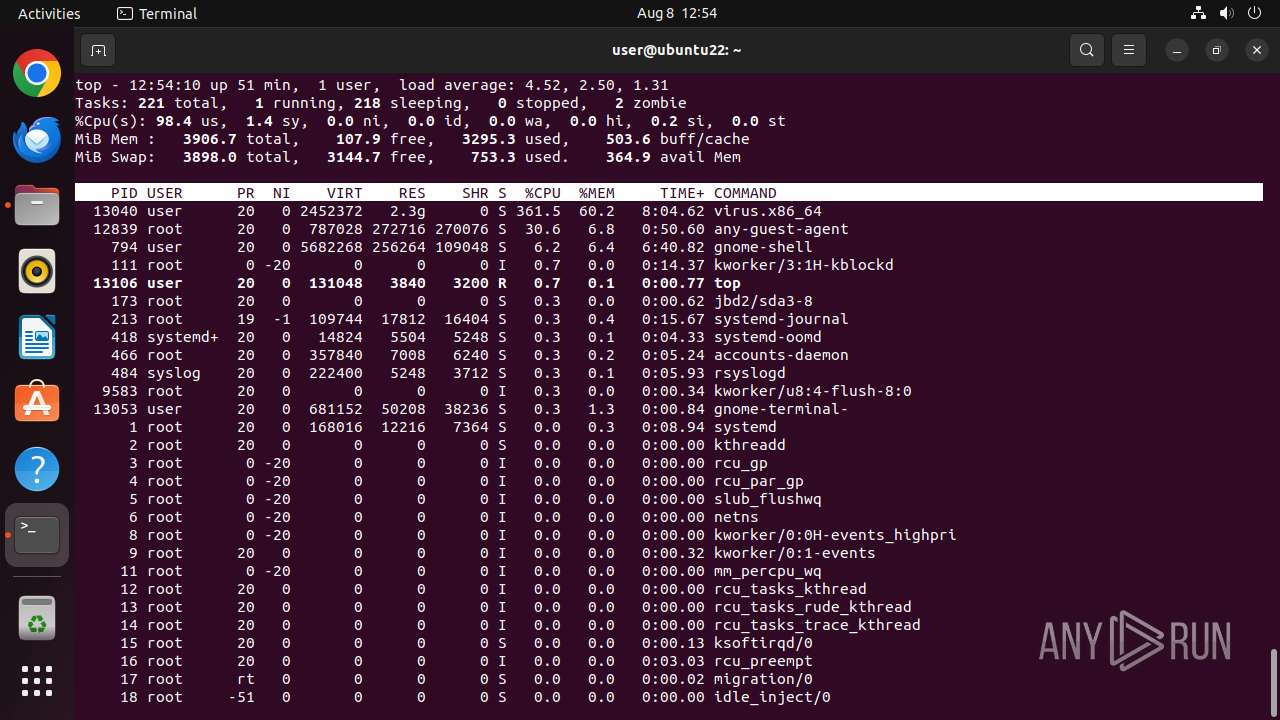Open new terminal tab button
Screen dimensions: 1280x720
[97, 50]
